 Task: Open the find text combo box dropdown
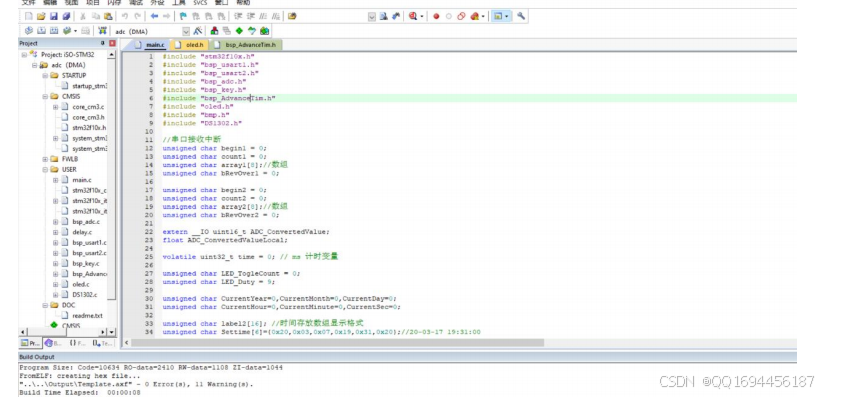(x=372, y=17)
